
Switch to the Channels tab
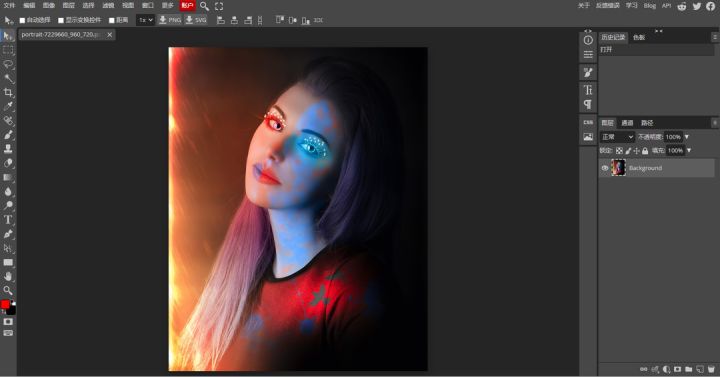[x=627, y=123]
